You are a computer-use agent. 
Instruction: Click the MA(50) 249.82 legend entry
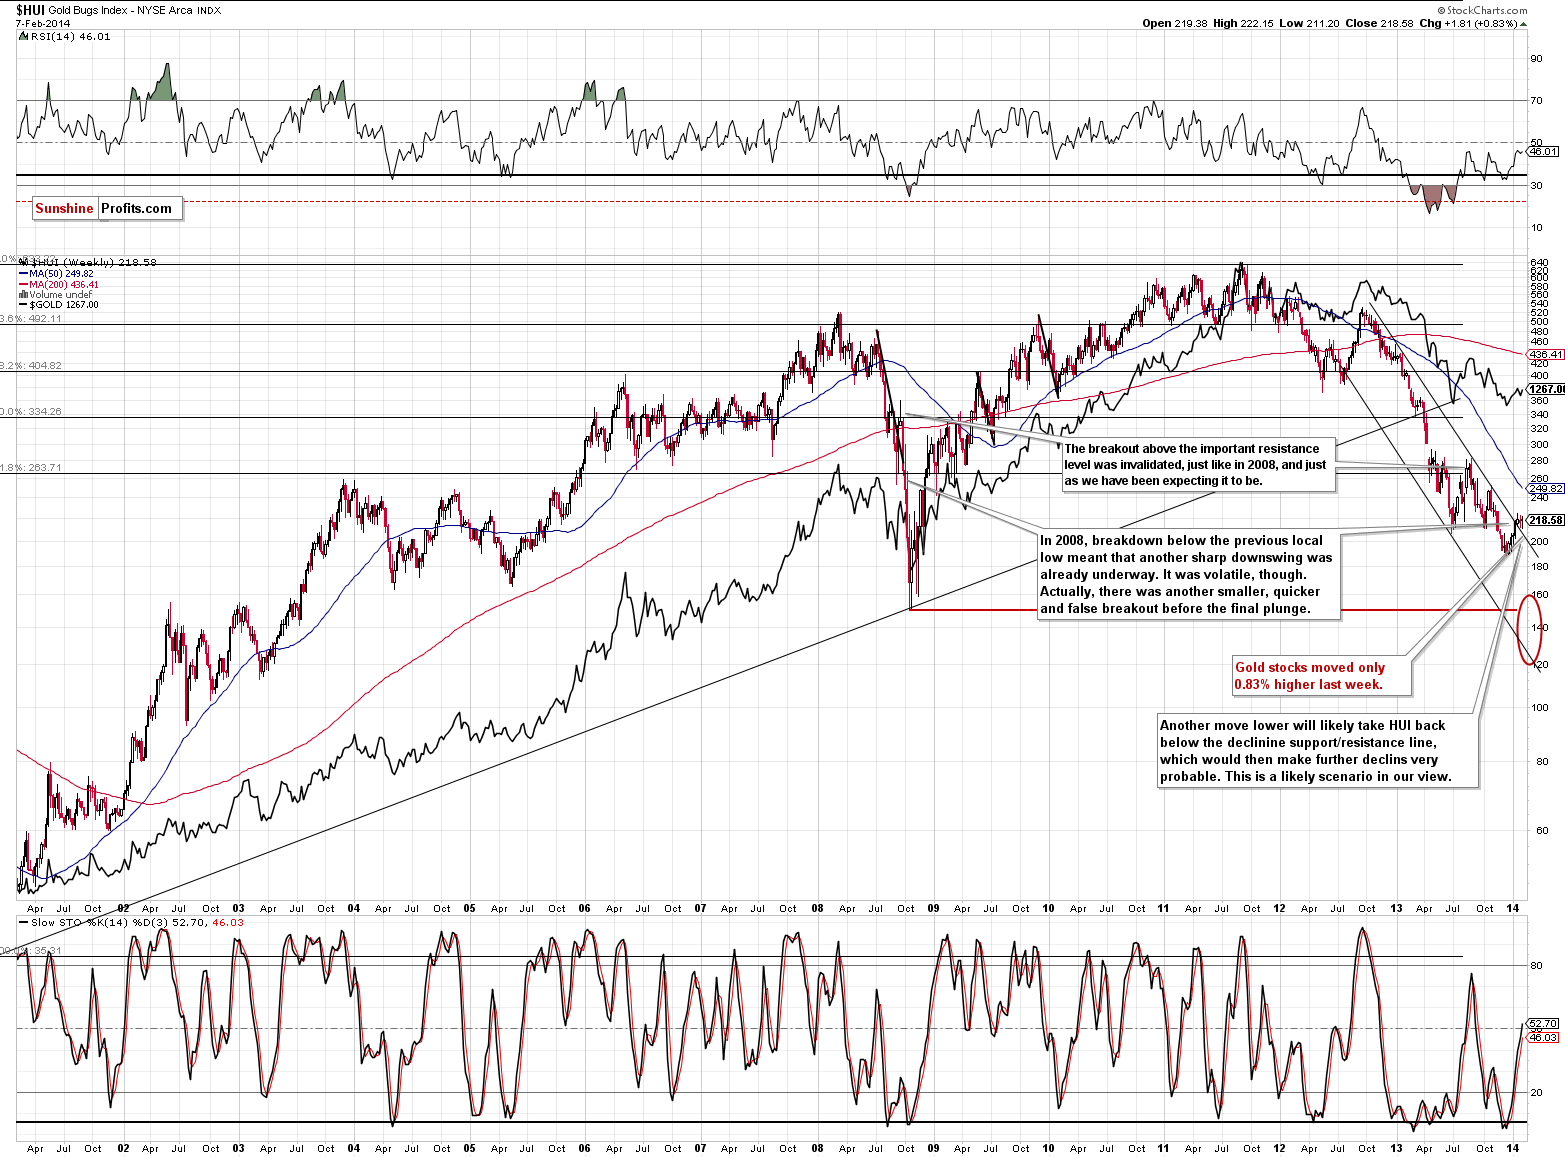click(x=57, y=273)
